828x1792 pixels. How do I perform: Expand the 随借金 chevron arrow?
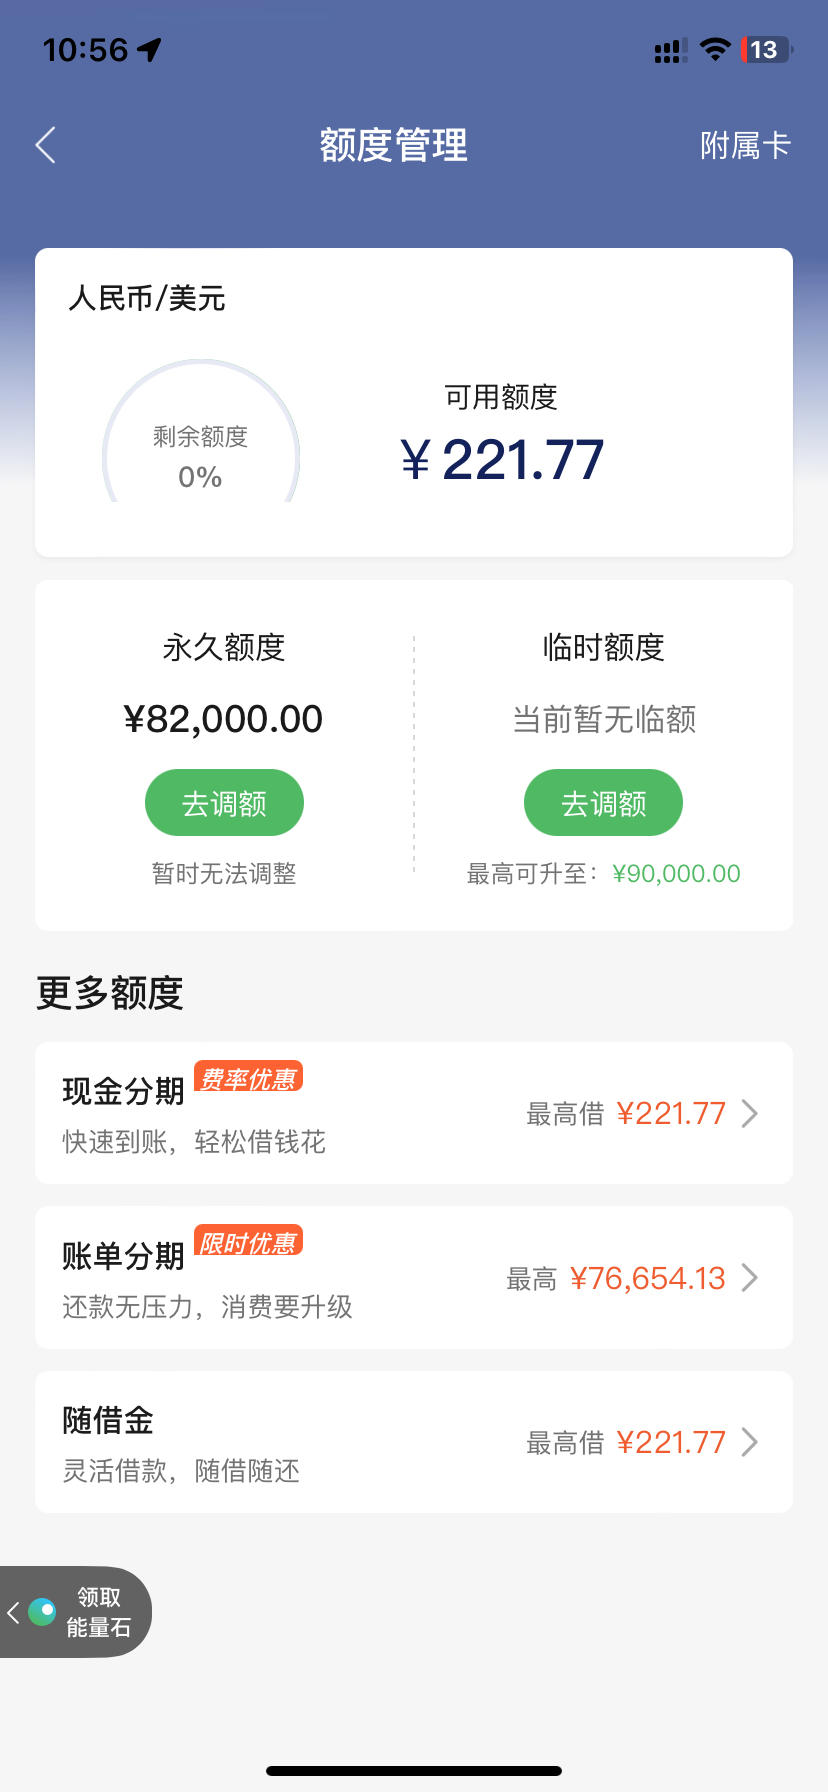pos(750,1442)
